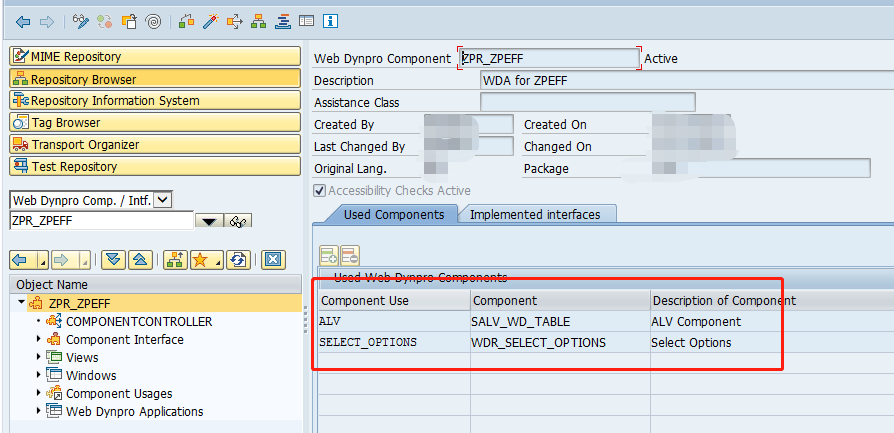The width and height of the screenshot is (894, 433).
Task: Expand the Views node
Action: [39, 357]
